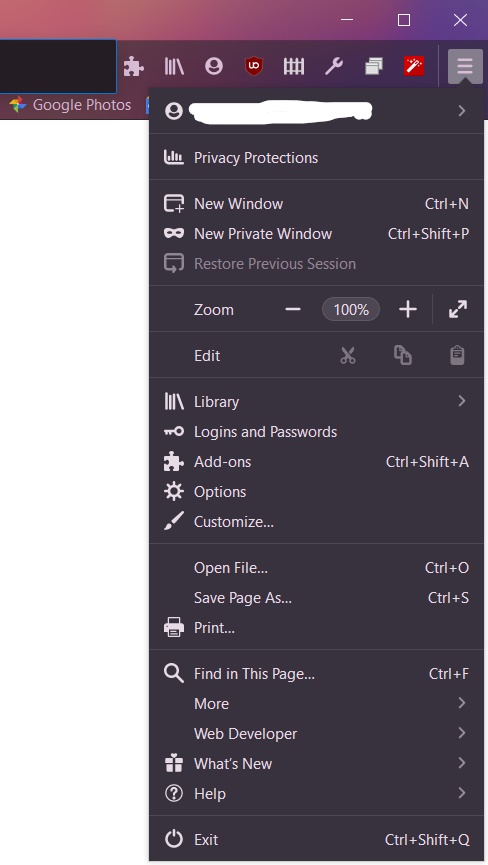Viewport: 488px width, 865px height.
Task: Expand the Library submenu
Action: [316, 402]
